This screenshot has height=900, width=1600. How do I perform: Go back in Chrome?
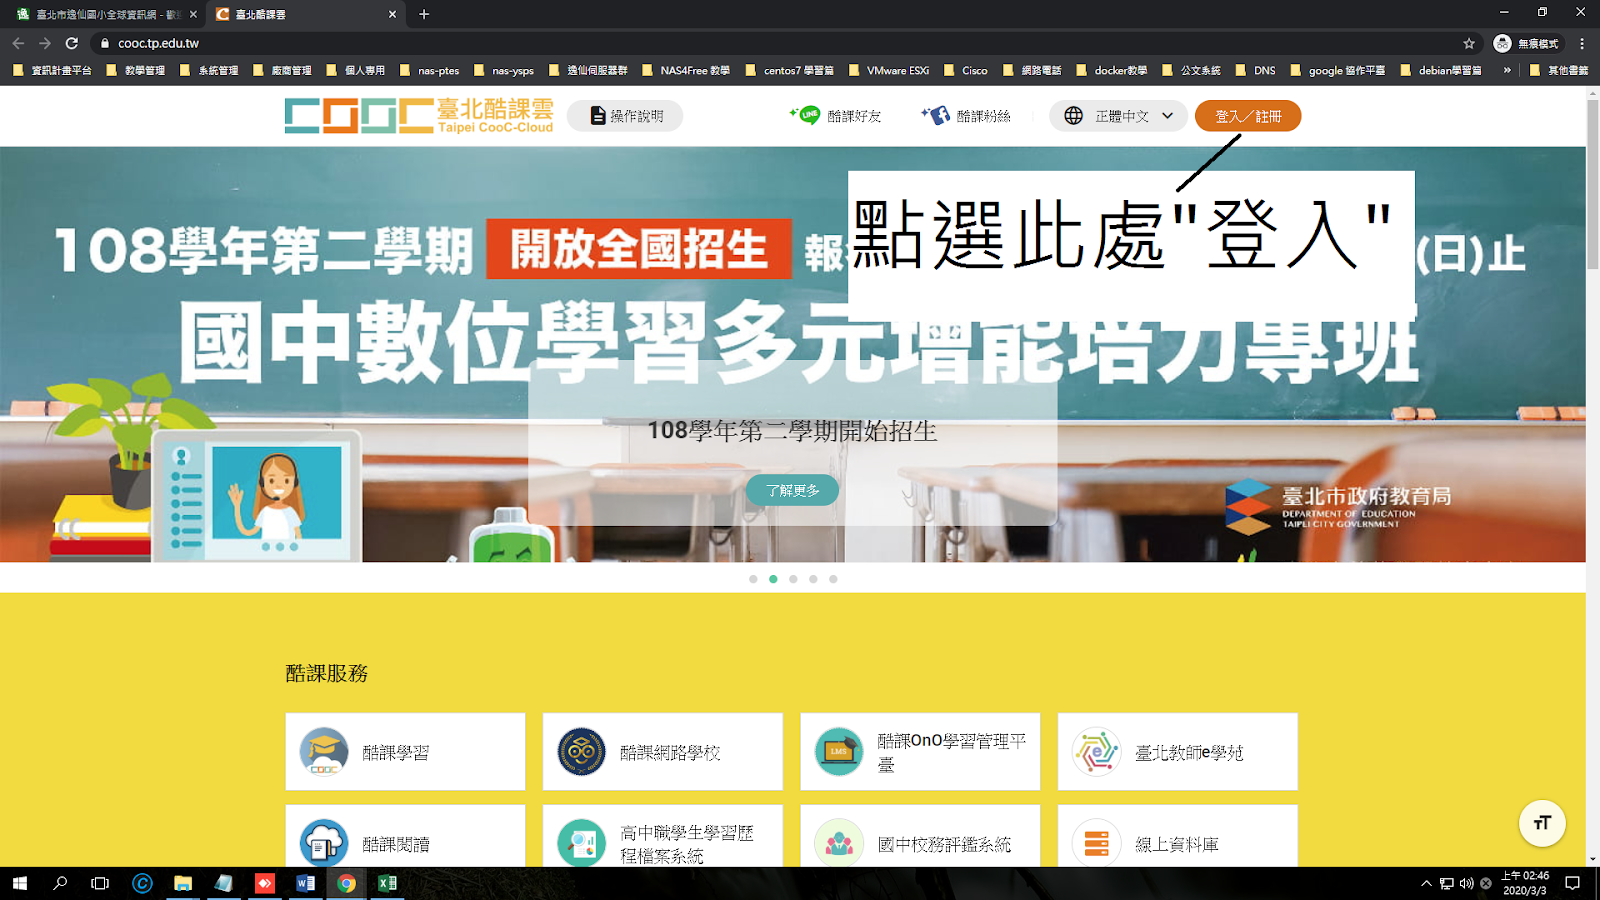pyautogui.click(x=18, y=43)
